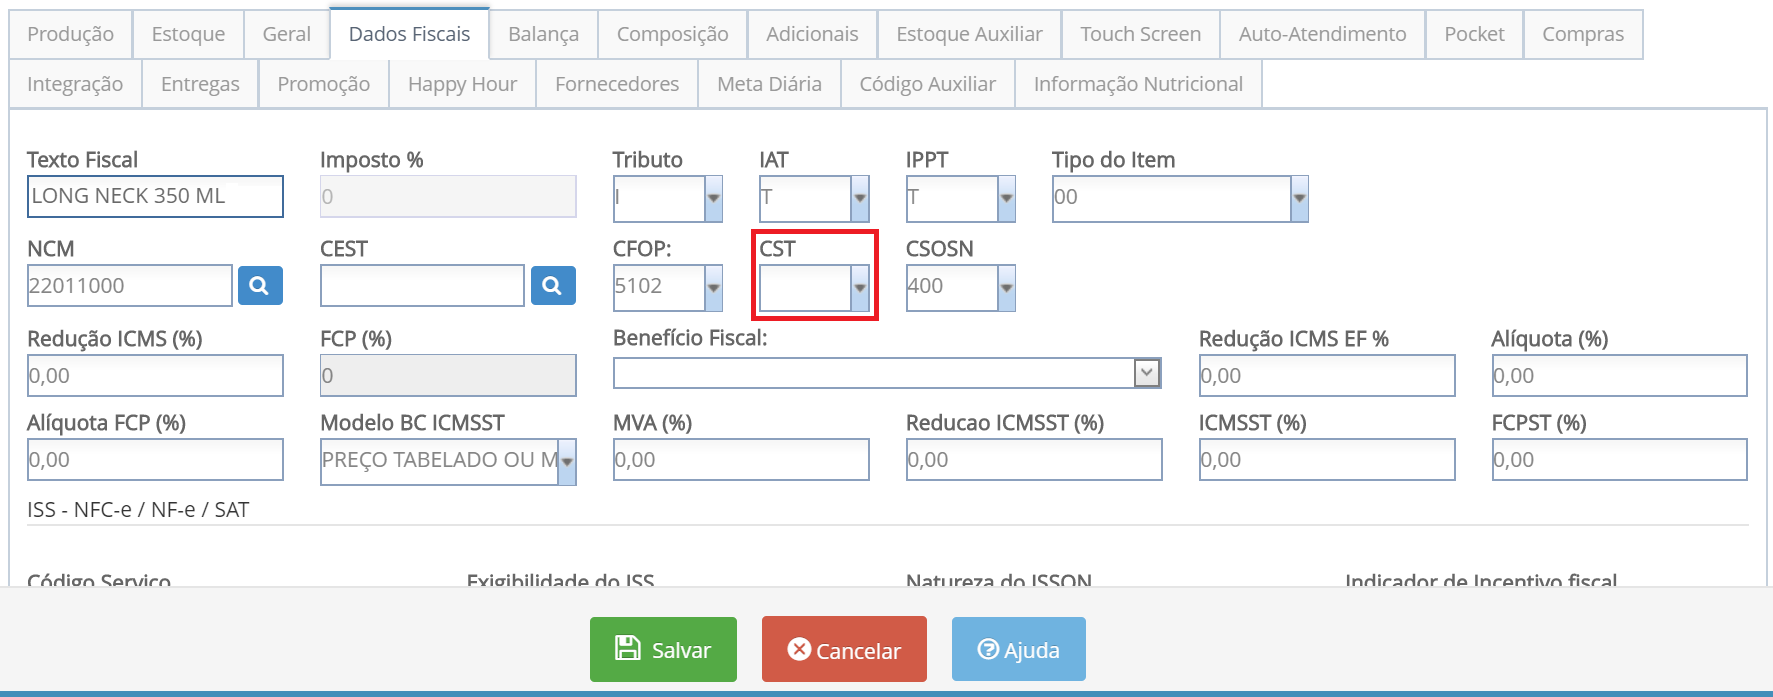Switch to the Balança tab

pos(543,34)
